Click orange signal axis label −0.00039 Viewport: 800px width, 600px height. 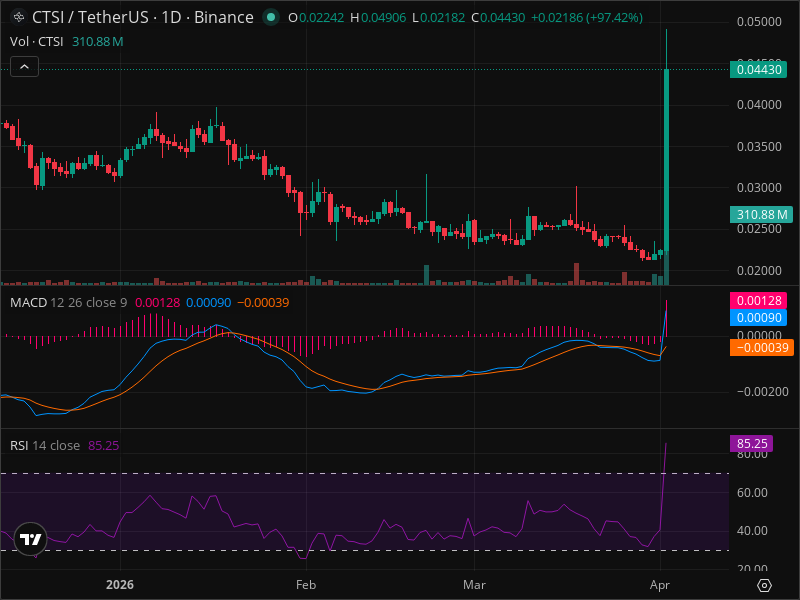click(761, 347)
